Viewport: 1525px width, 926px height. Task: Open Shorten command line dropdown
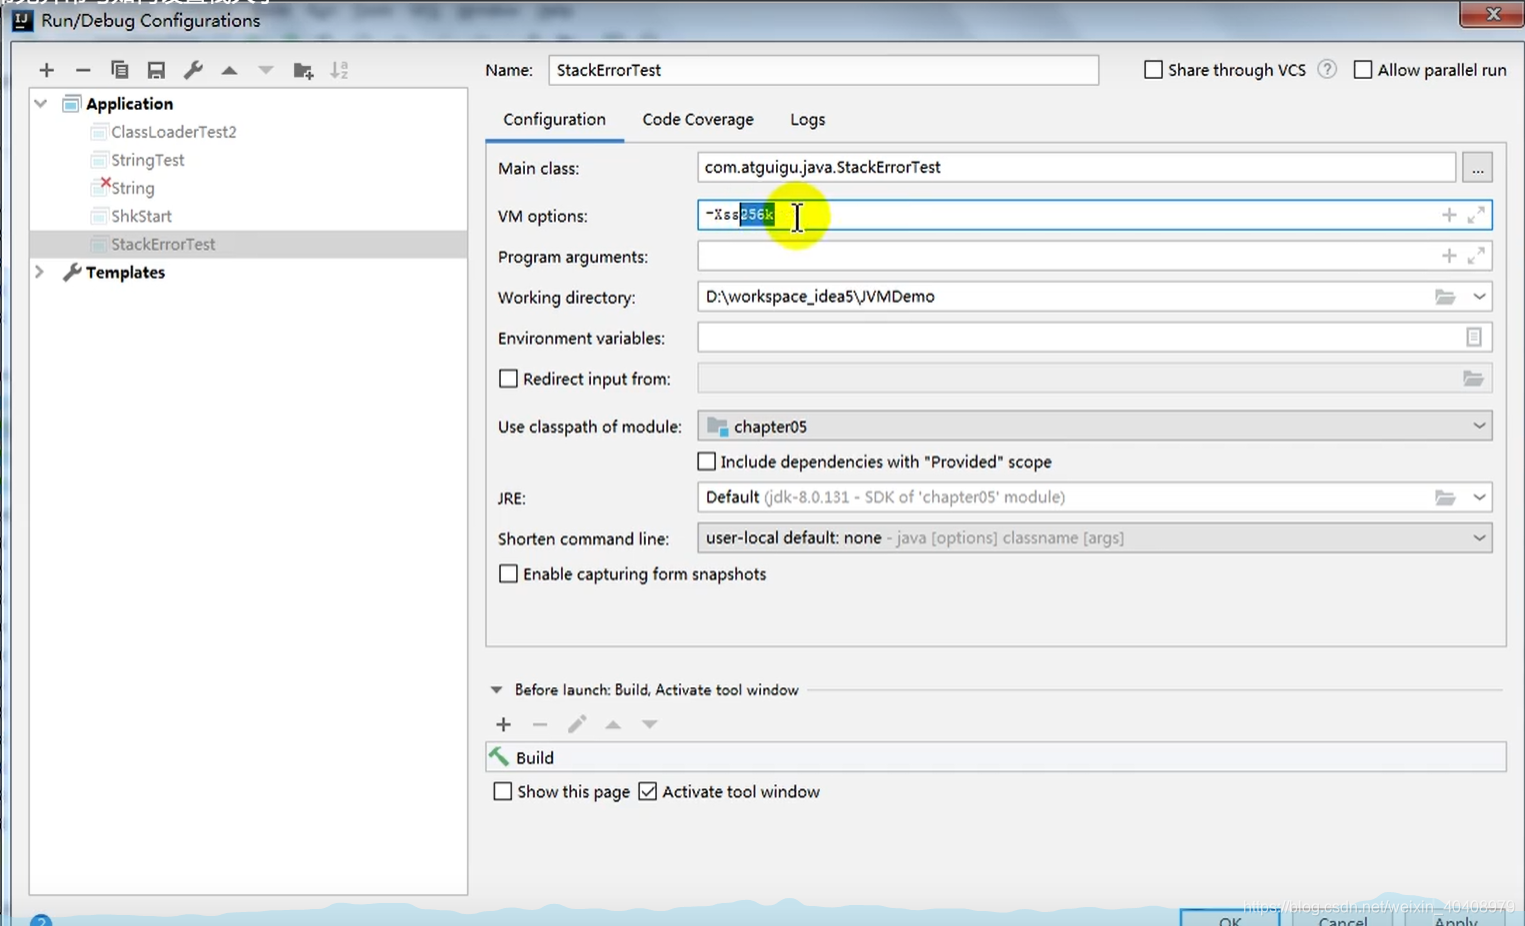coord(1095,538)
